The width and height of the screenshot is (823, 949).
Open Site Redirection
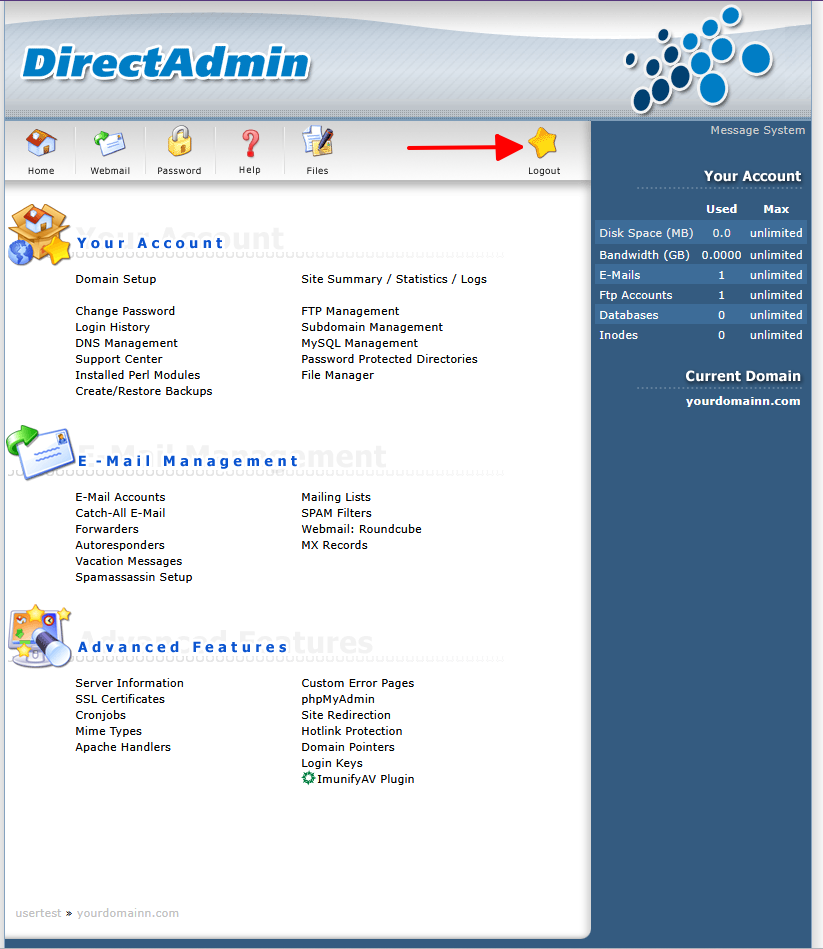tap(346, 715)
